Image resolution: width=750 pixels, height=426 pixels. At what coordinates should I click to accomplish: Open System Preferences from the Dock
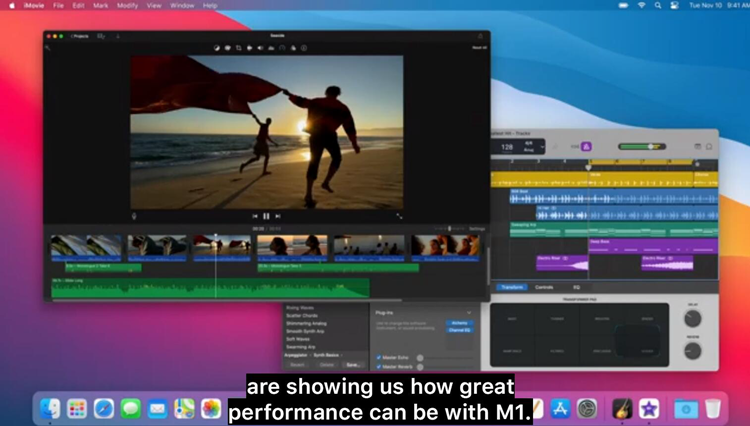pos(587,409)
